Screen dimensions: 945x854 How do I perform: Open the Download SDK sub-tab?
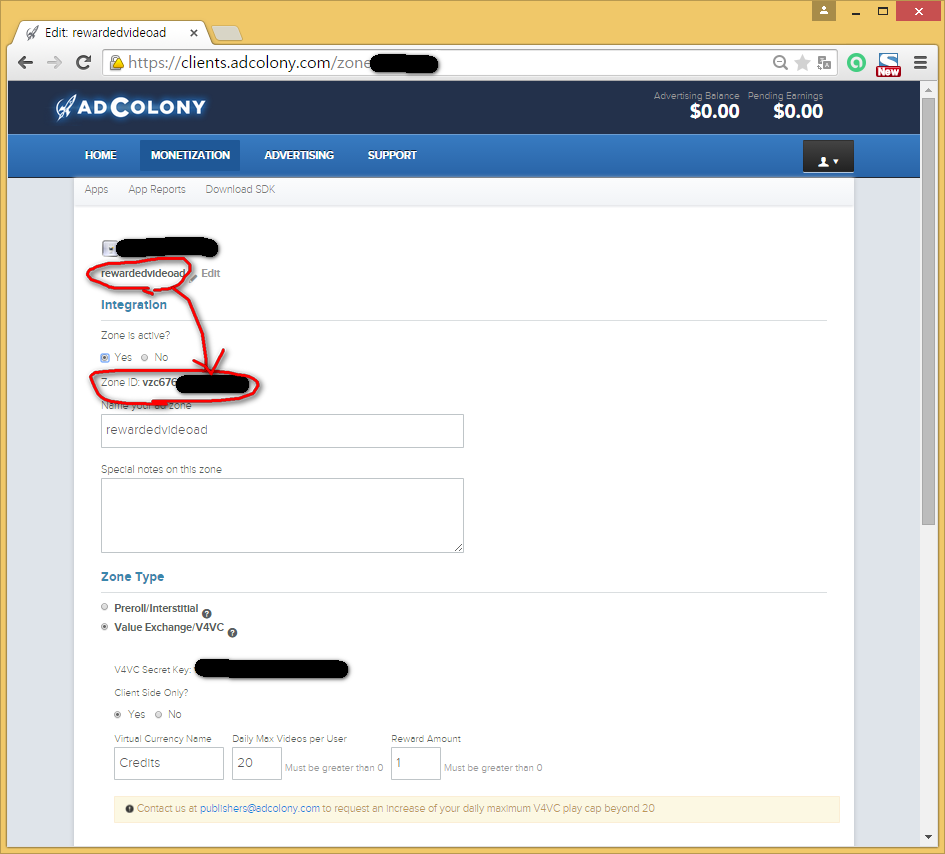[240, 189]
